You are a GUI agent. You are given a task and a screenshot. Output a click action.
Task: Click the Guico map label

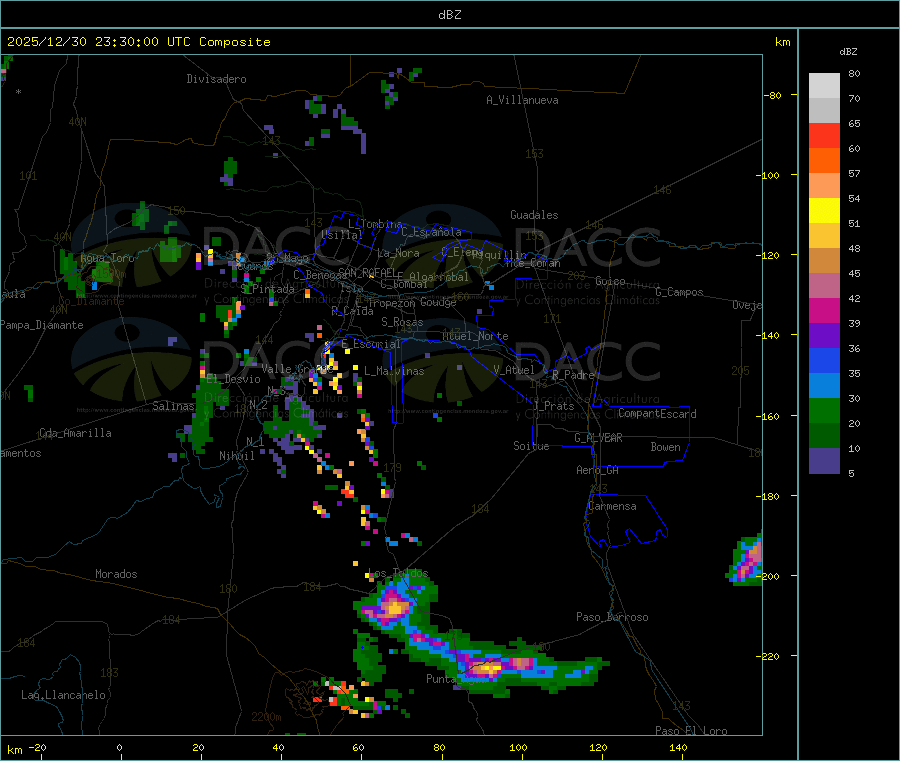tap(610, 281)
